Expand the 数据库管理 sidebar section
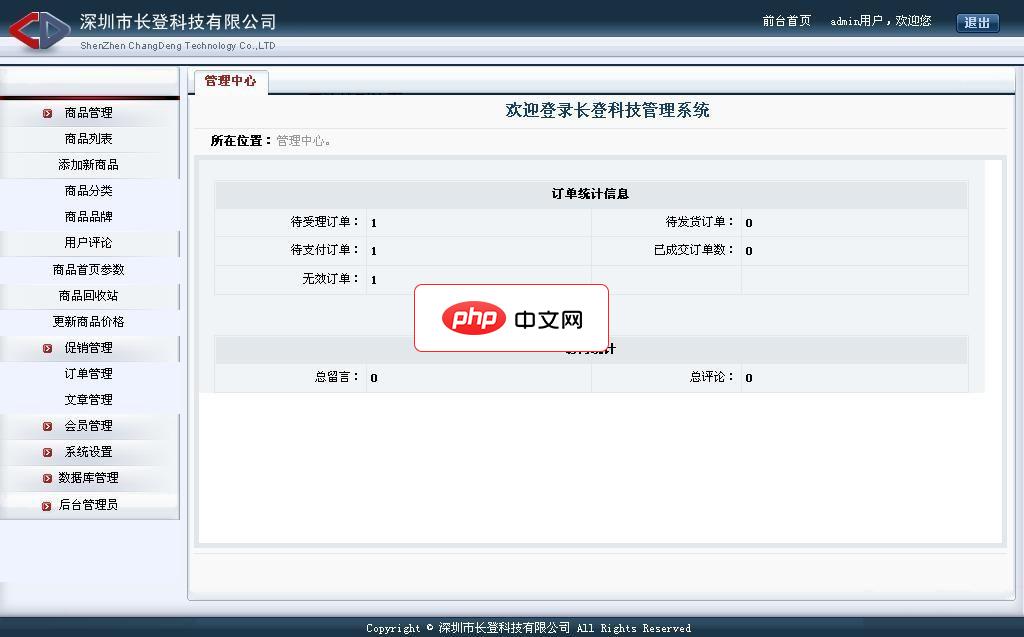Image resolution: width=1024 pixels, height=637 pixels. pyautogui.click(x=90, y=478)
